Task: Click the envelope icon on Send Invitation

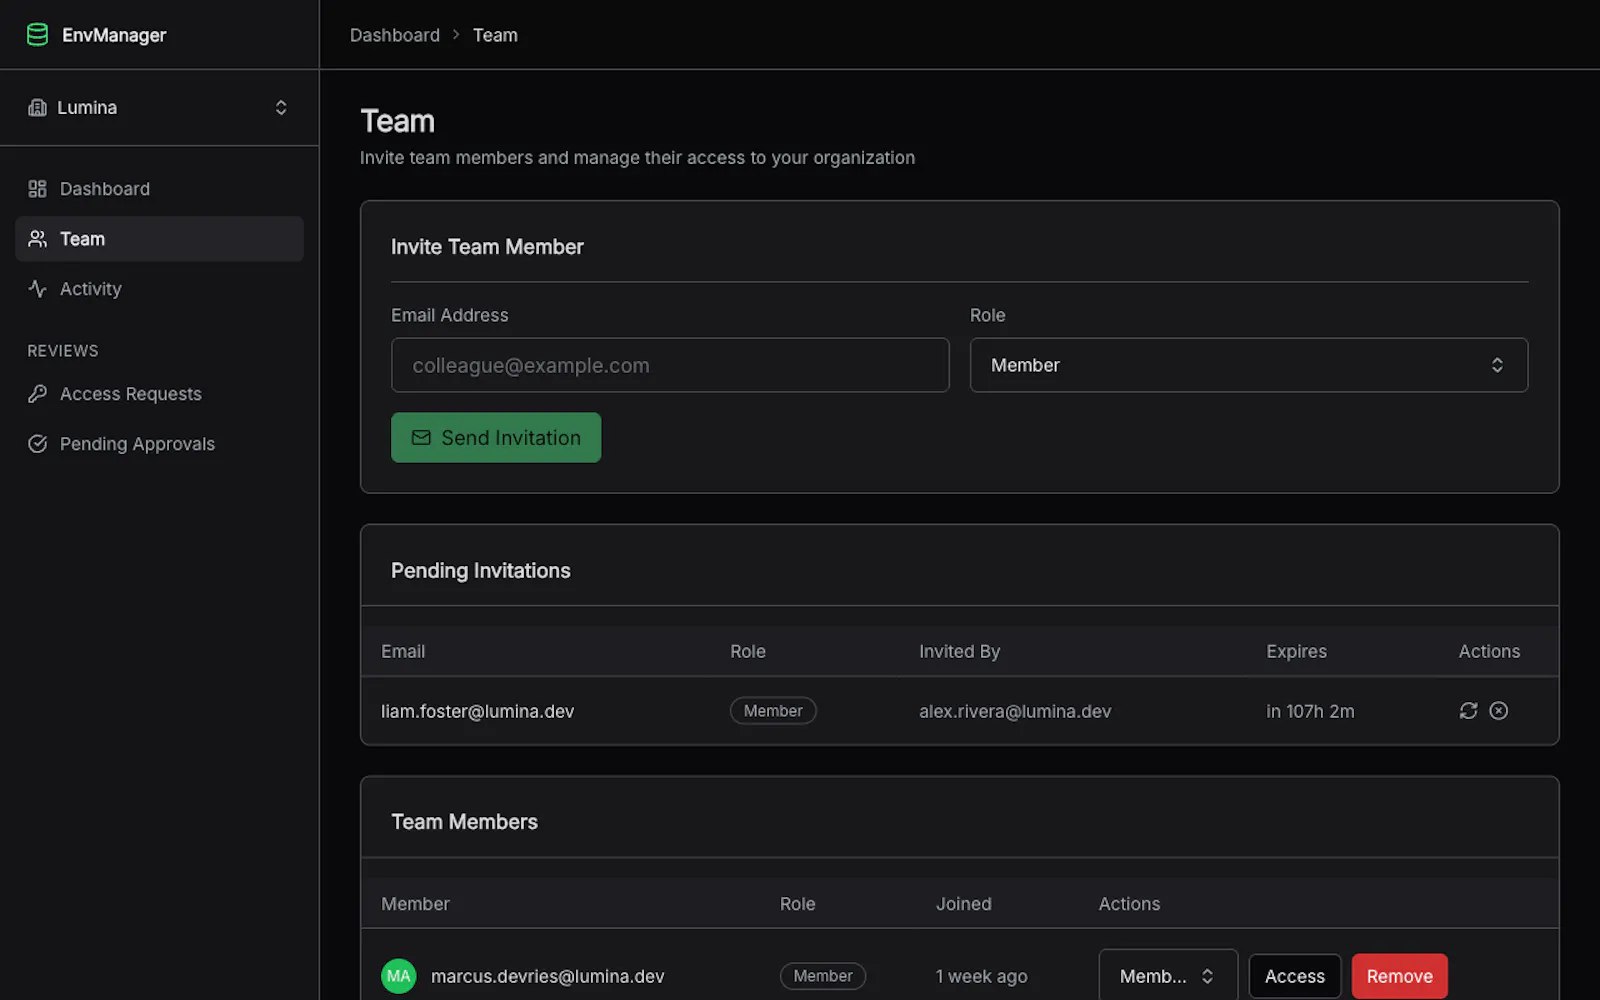Action: click(421, 438)
